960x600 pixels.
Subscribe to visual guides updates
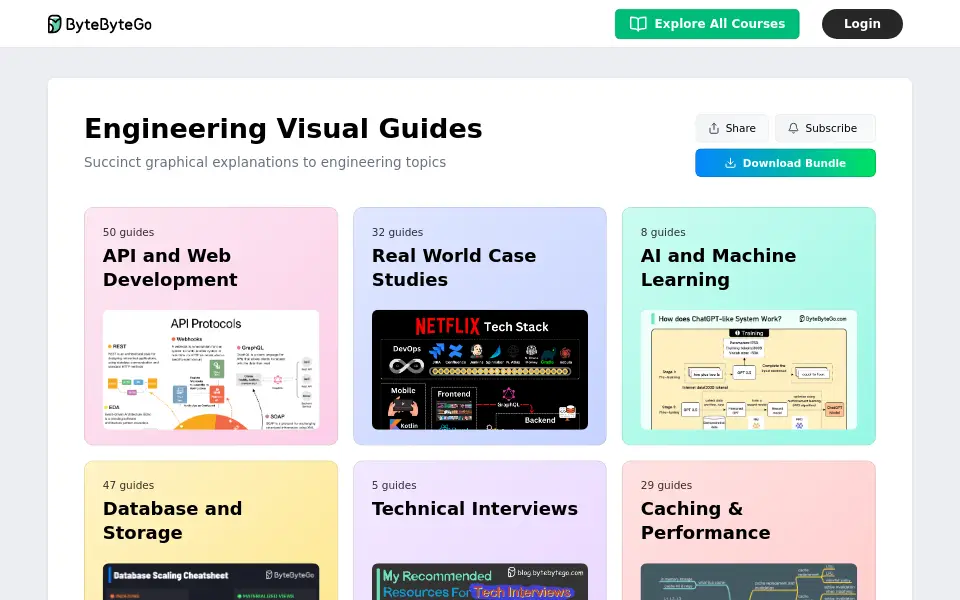(x=825, y=128)
